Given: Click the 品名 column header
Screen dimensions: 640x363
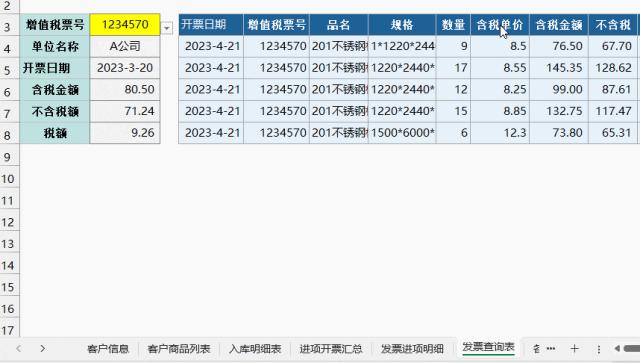Looking at the screenshot, I should pos(339,24).
